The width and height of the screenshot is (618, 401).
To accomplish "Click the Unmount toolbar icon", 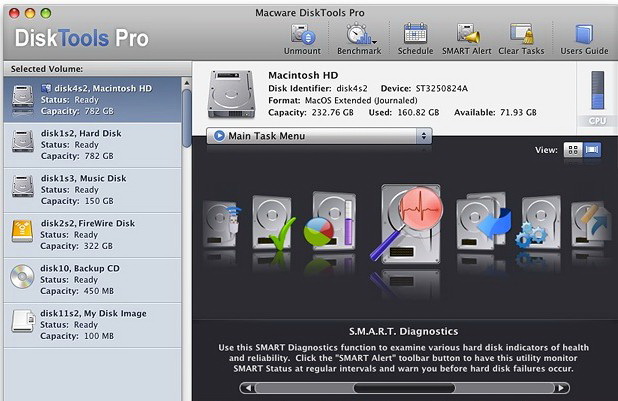I will tap(302, 36).
